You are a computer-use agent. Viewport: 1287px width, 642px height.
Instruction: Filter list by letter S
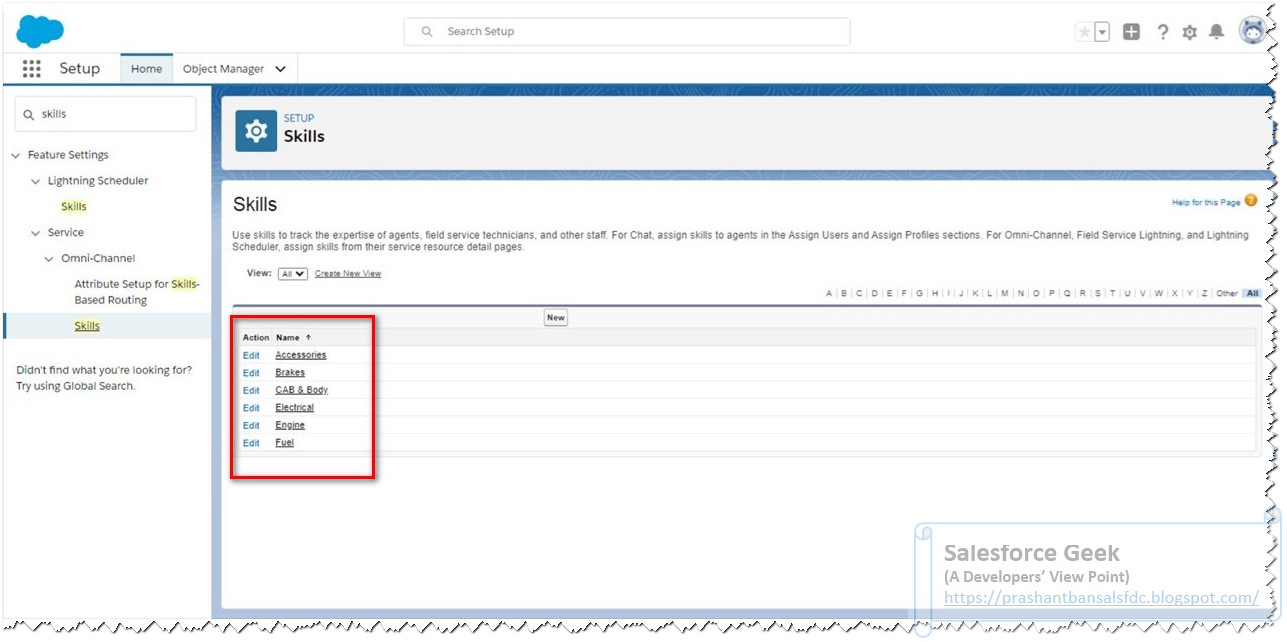(x=1097, y=294)
